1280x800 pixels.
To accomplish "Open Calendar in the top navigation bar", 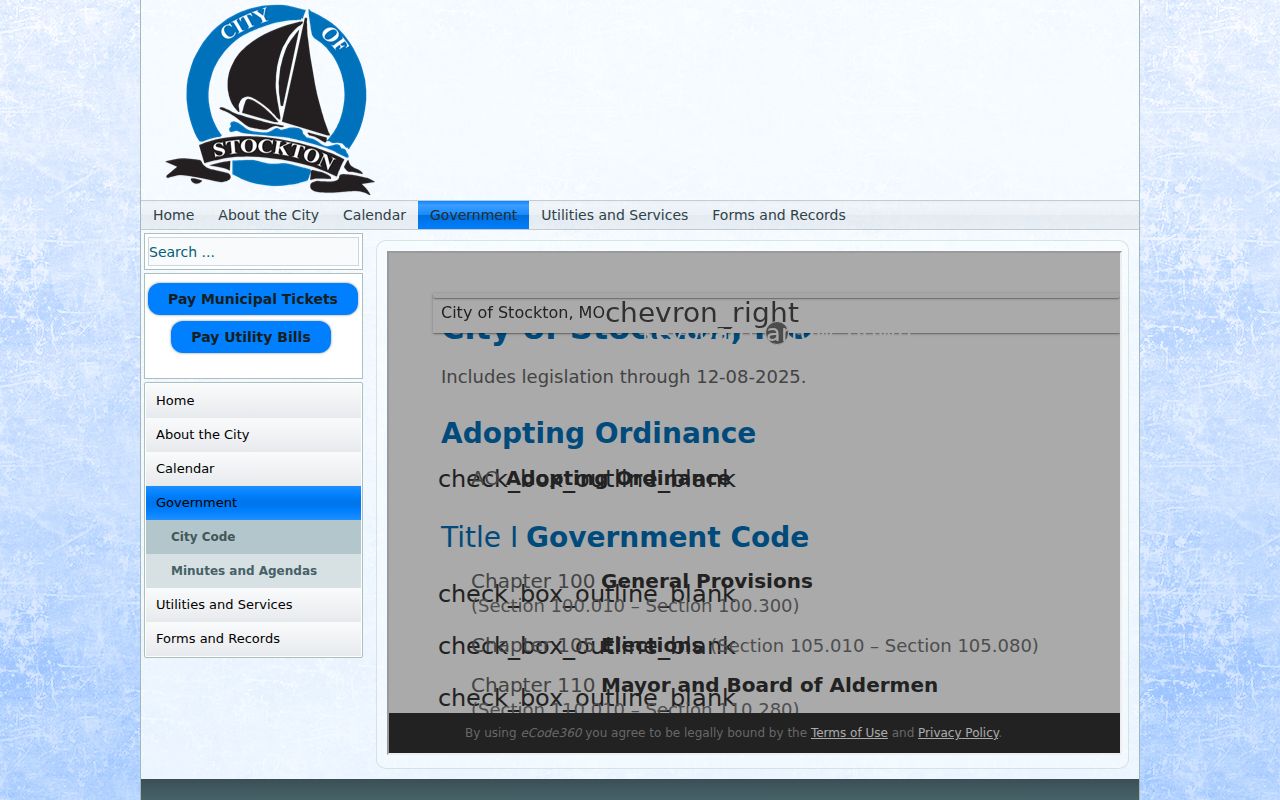I will pos(374,215).
